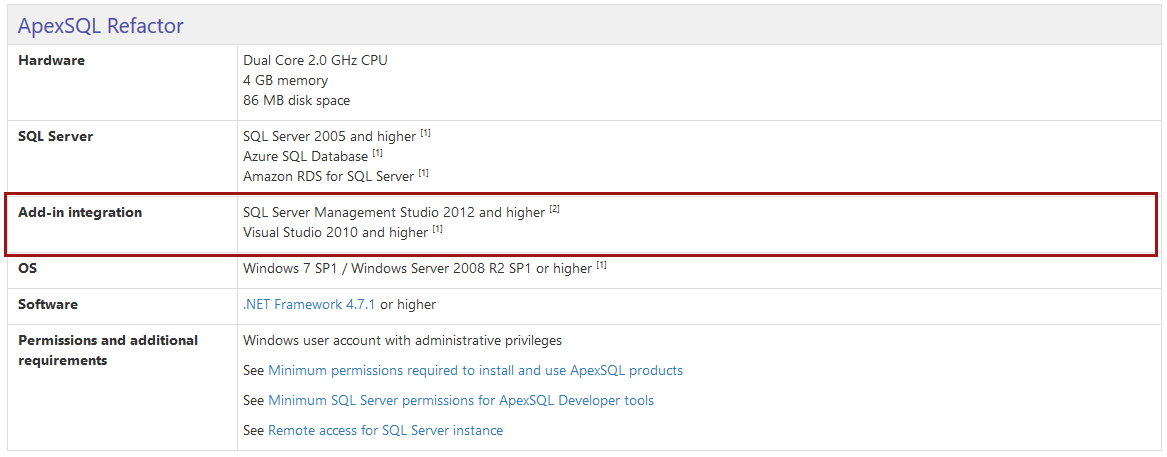Click footnote [2] after Management Studio 2012
Screen dimensions: 1167x457
point(554,209)
